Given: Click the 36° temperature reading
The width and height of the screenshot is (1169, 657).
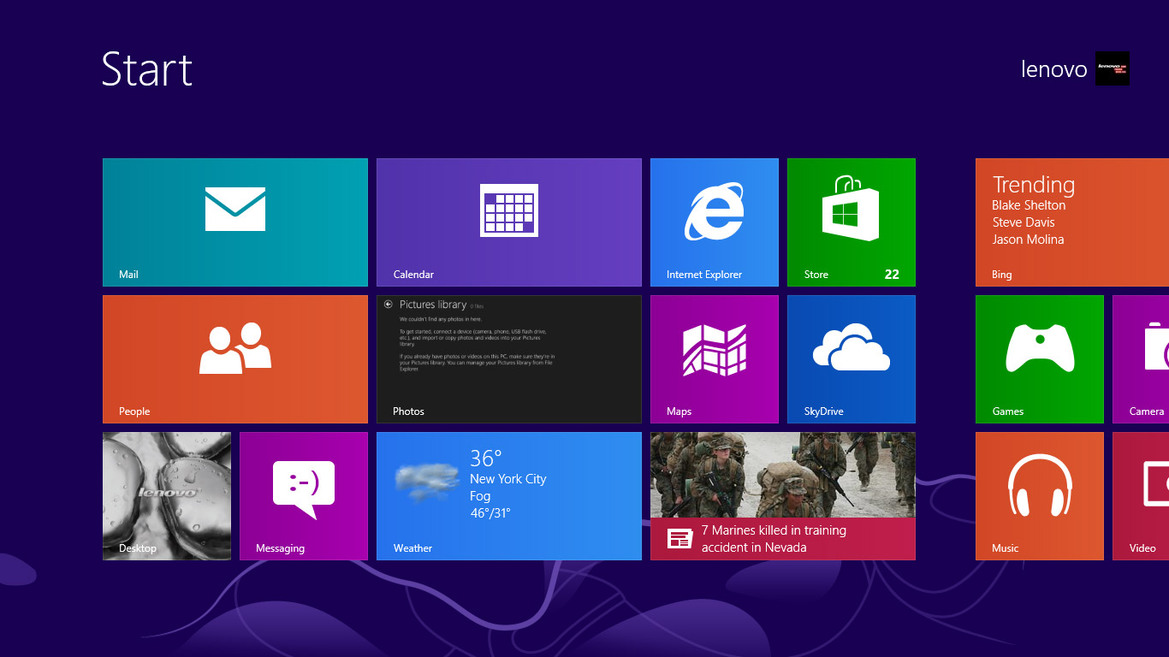Looking at the screenshot, I should [x=485, y=458].
